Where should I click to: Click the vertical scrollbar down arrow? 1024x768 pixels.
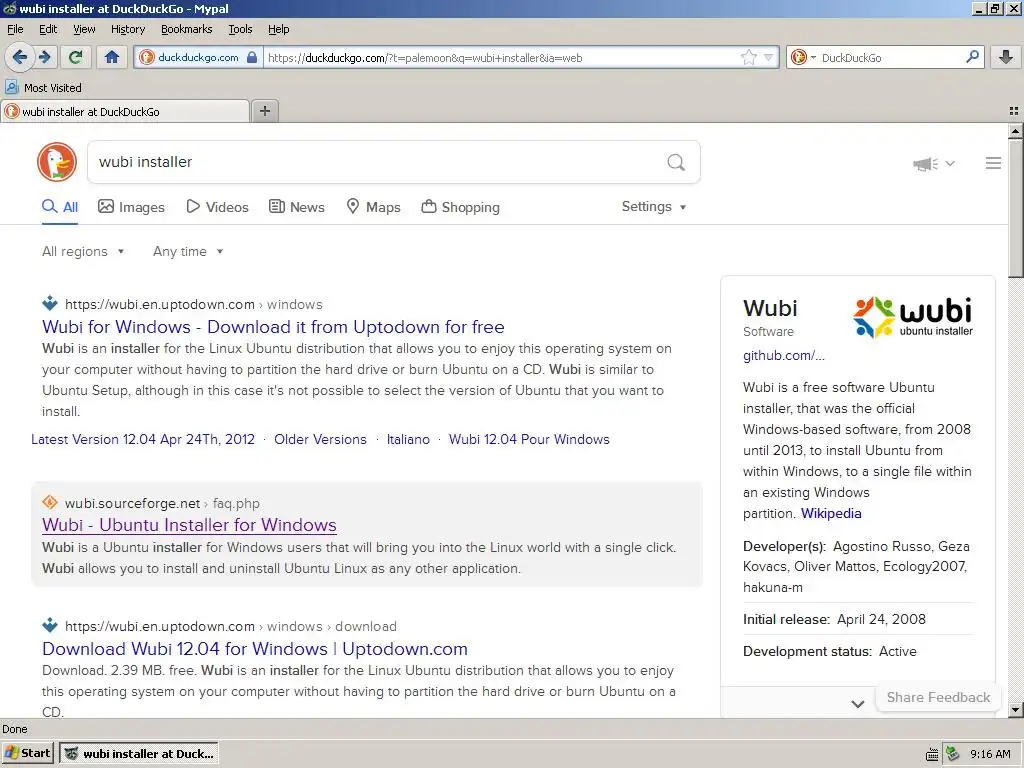click(1016, 710)
